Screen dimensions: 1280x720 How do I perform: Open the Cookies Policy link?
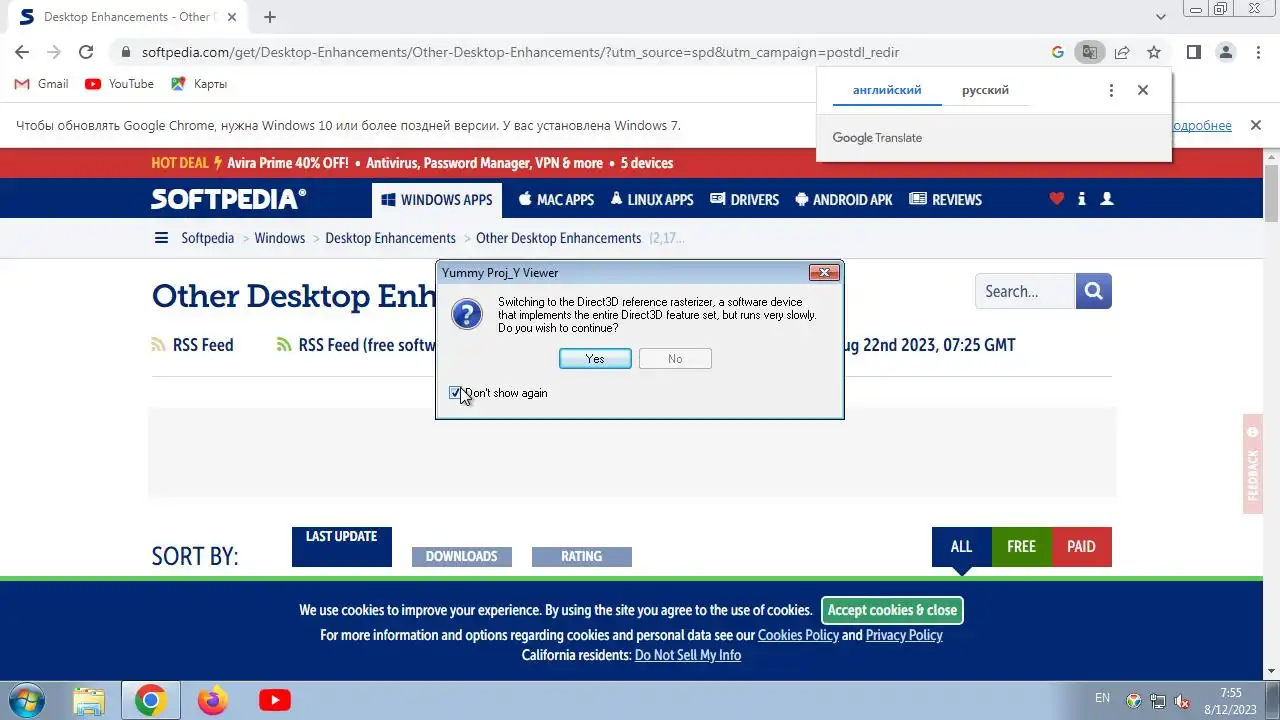(798, 635)
